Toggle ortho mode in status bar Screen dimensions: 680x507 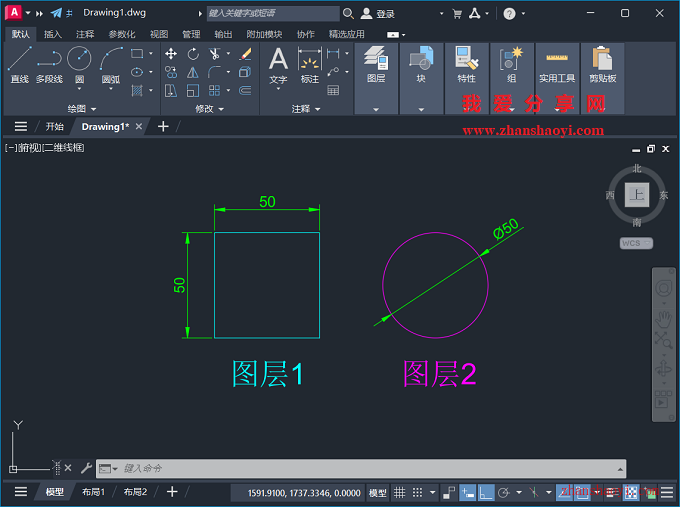click(485, 492)
